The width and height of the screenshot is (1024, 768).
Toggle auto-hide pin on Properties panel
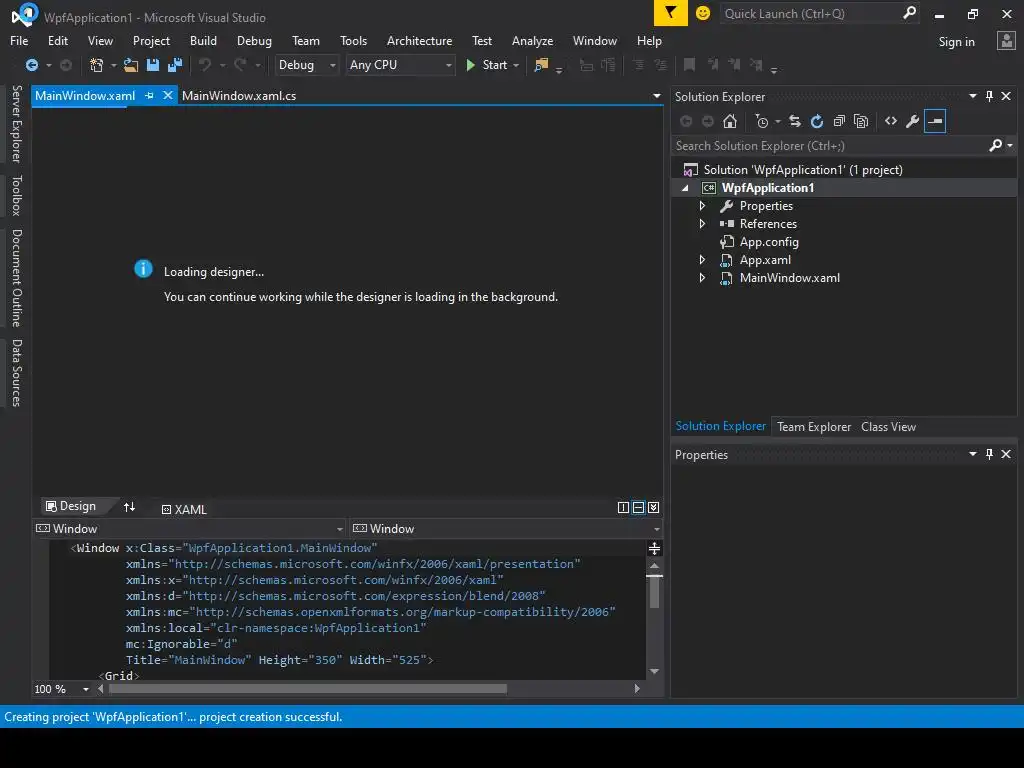989,454
